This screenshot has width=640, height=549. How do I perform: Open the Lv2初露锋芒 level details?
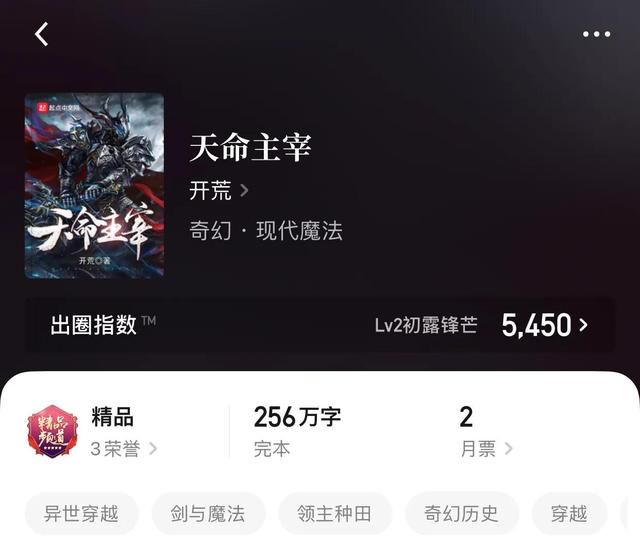pyautogui.click(x=426, y=325)
